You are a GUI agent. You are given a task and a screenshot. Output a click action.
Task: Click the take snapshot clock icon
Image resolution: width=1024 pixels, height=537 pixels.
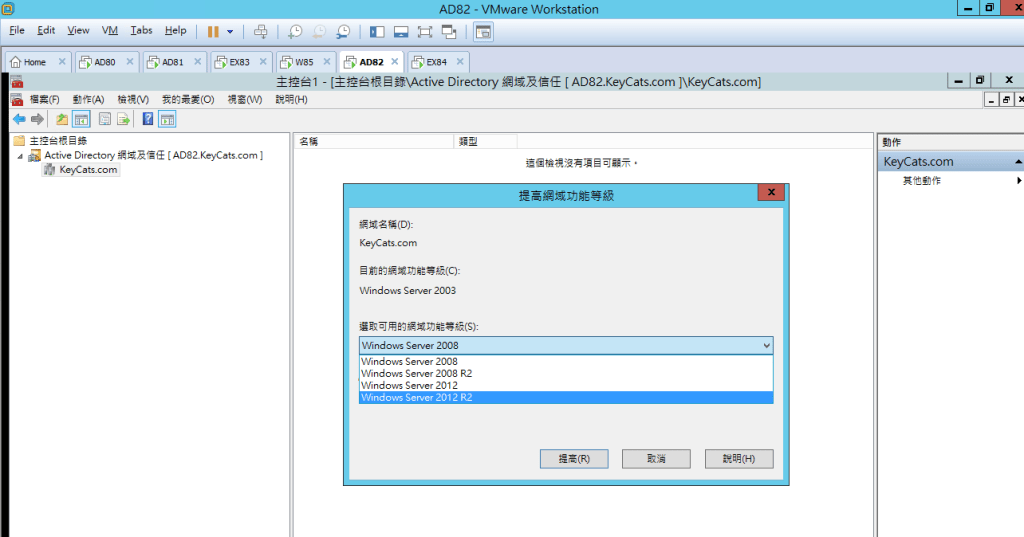click(x=295, y=31)
